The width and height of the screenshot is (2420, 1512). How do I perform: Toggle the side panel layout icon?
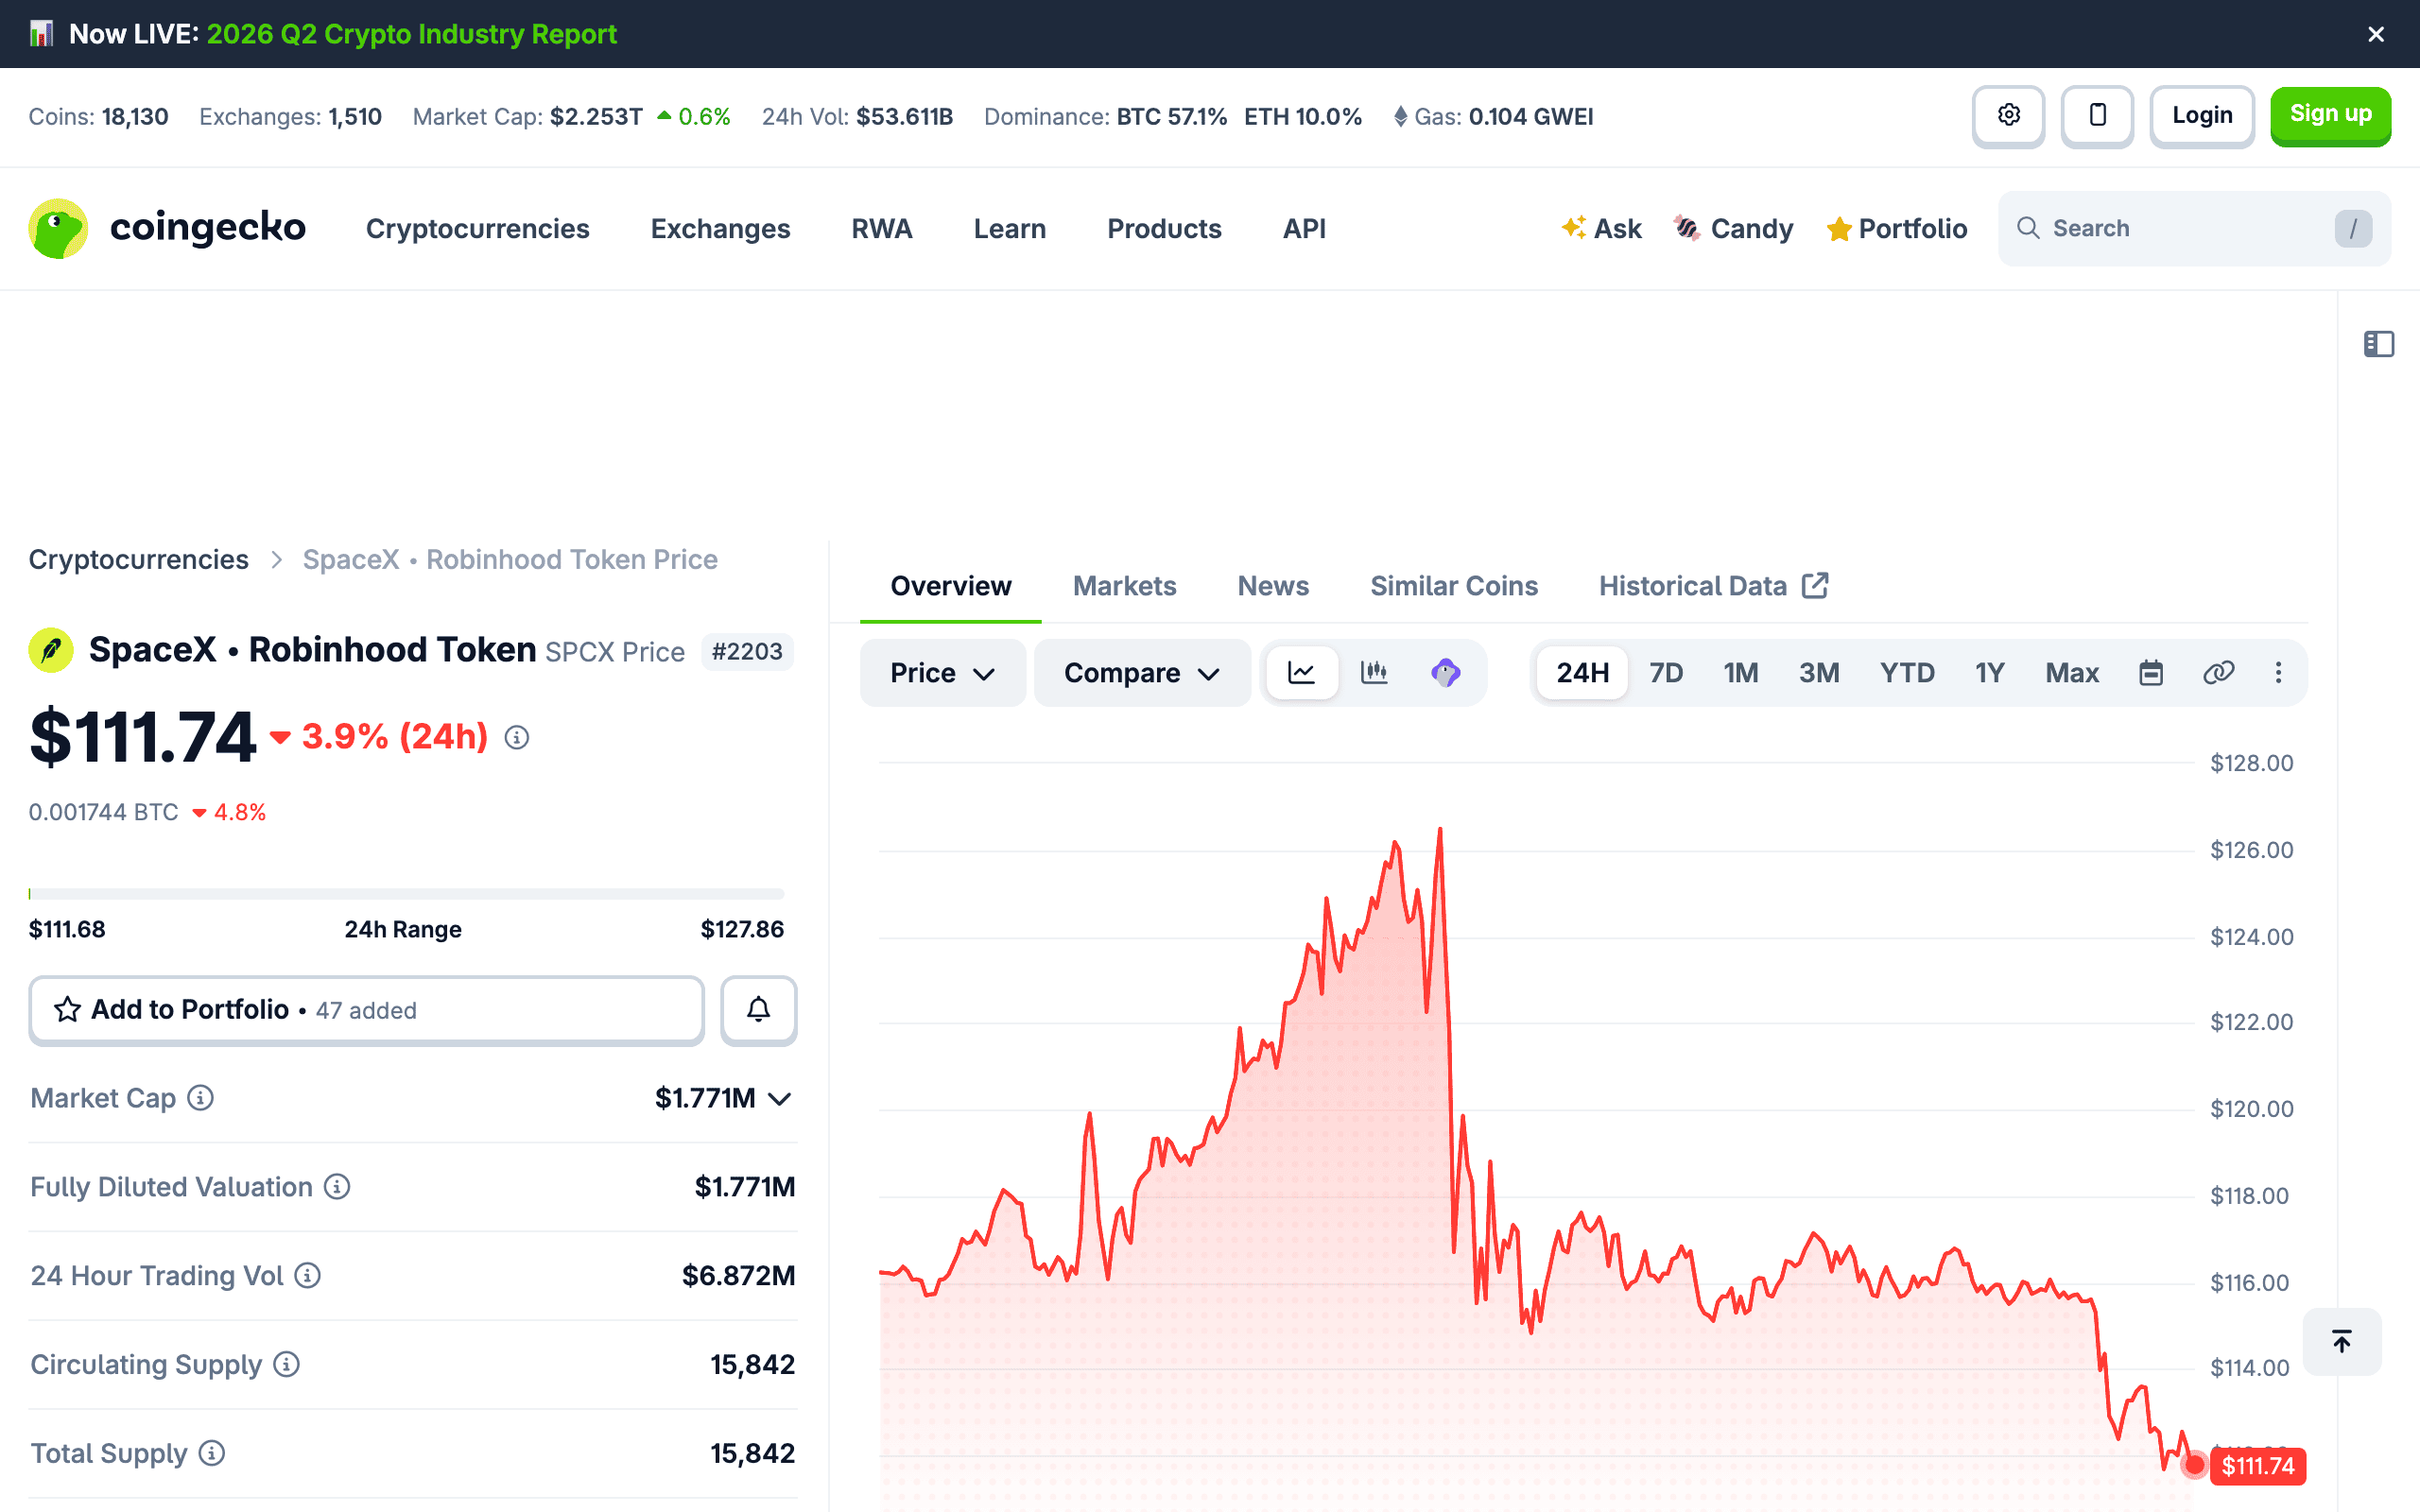pos(2378,344)
